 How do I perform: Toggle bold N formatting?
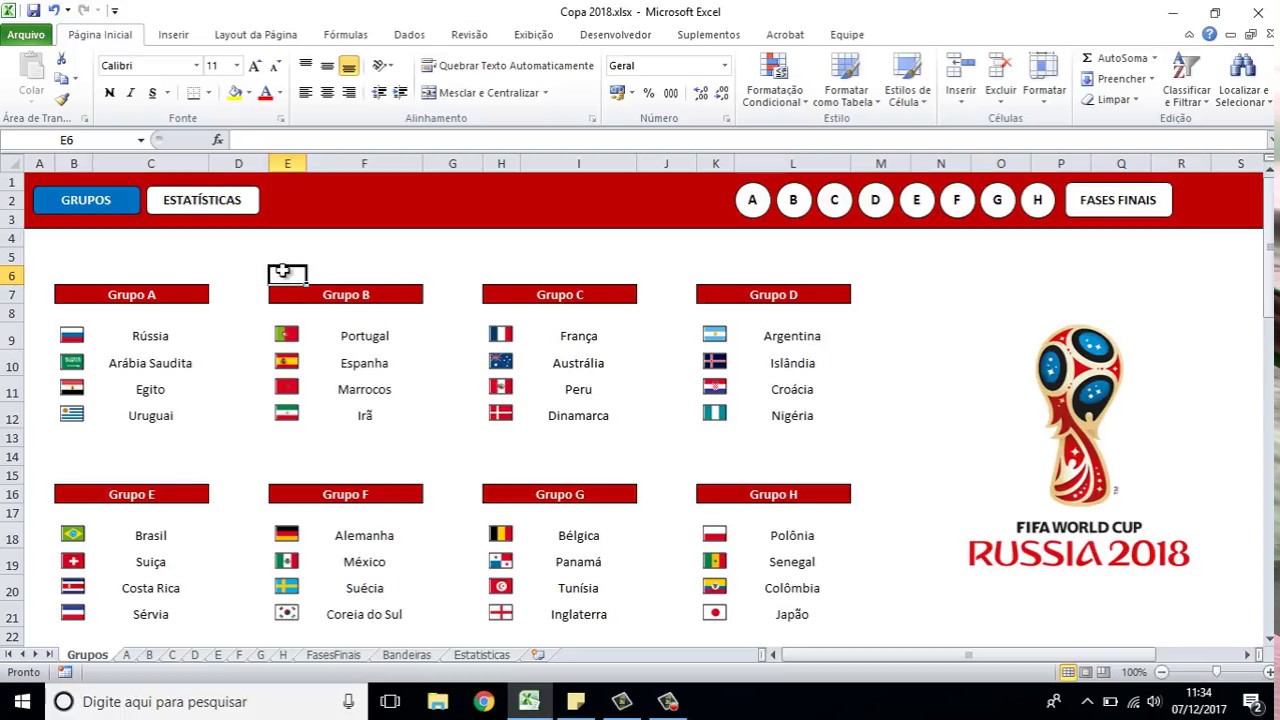(109, 93)
